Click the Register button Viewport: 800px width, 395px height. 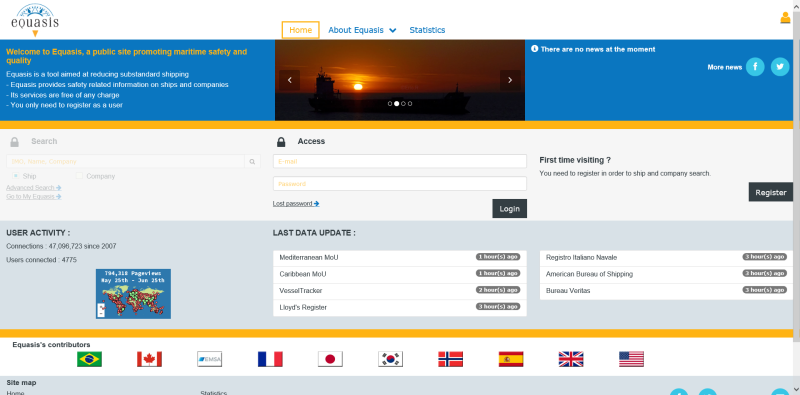click(x=770, y=192)
